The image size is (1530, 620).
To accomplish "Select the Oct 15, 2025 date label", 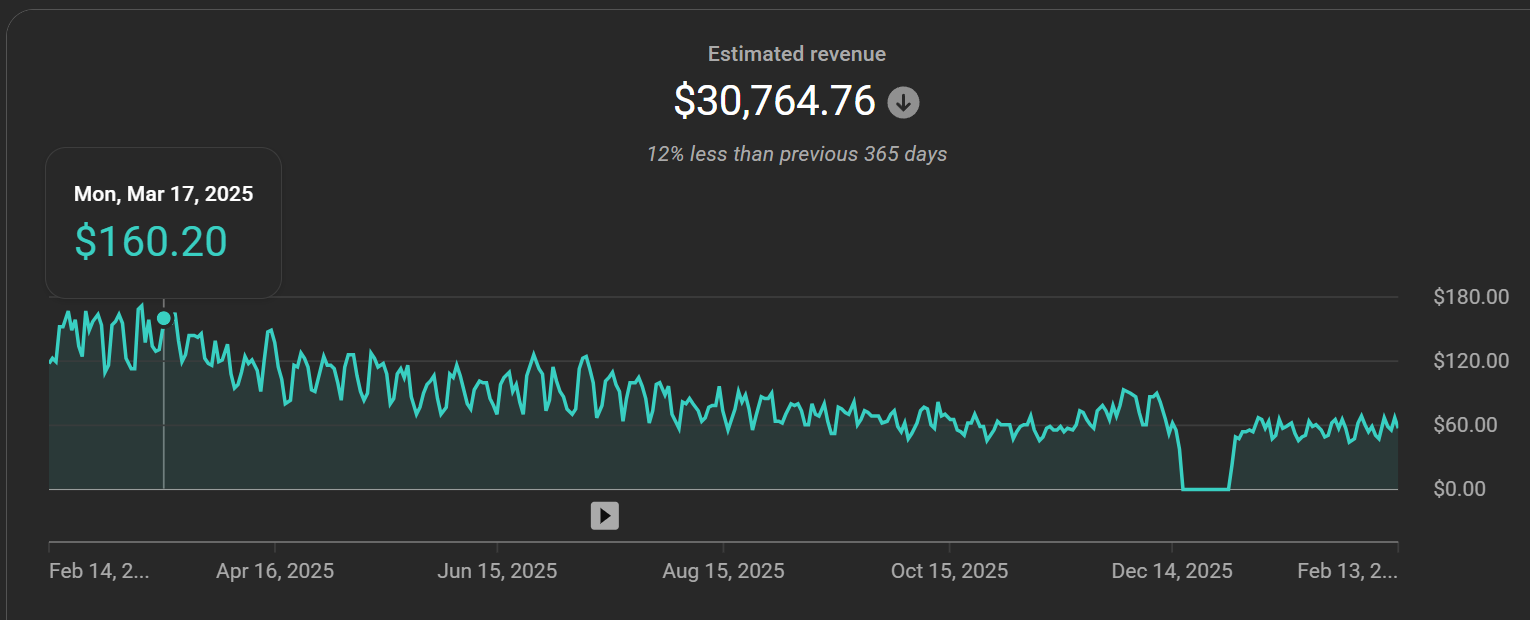I will tap(949, 571).
